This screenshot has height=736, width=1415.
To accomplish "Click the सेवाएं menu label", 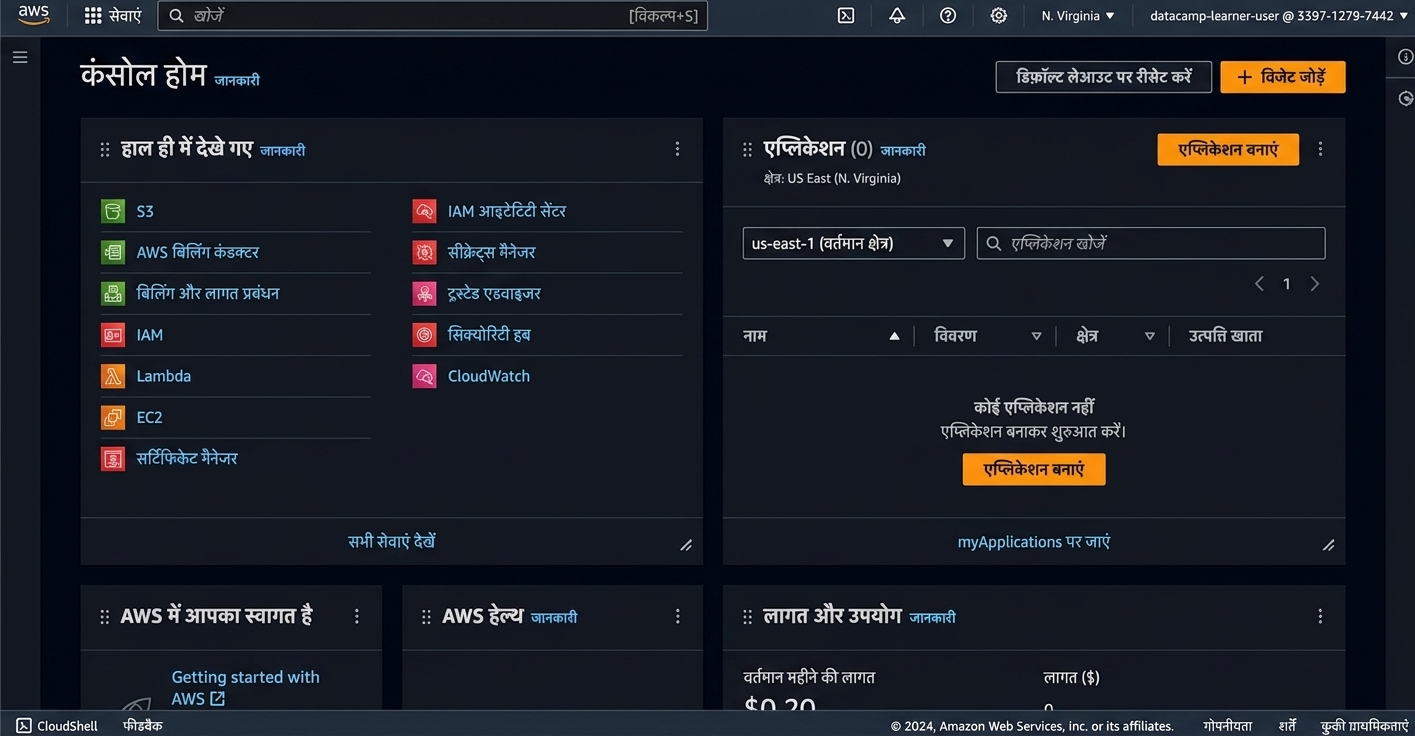I will (x=125, y=16).
